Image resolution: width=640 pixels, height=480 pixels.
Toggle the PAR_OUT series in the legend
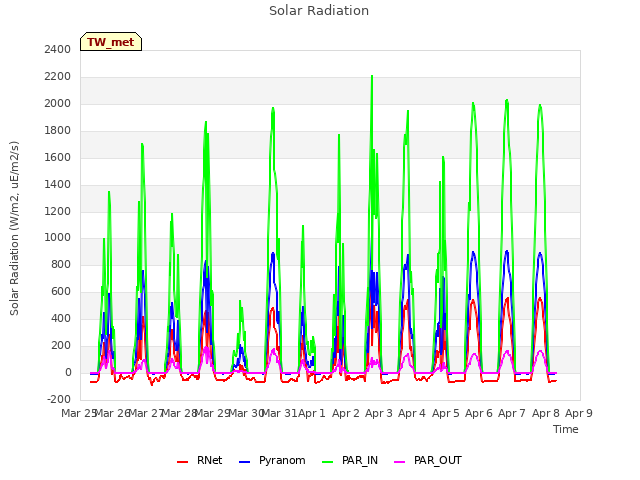click(428, 460)
